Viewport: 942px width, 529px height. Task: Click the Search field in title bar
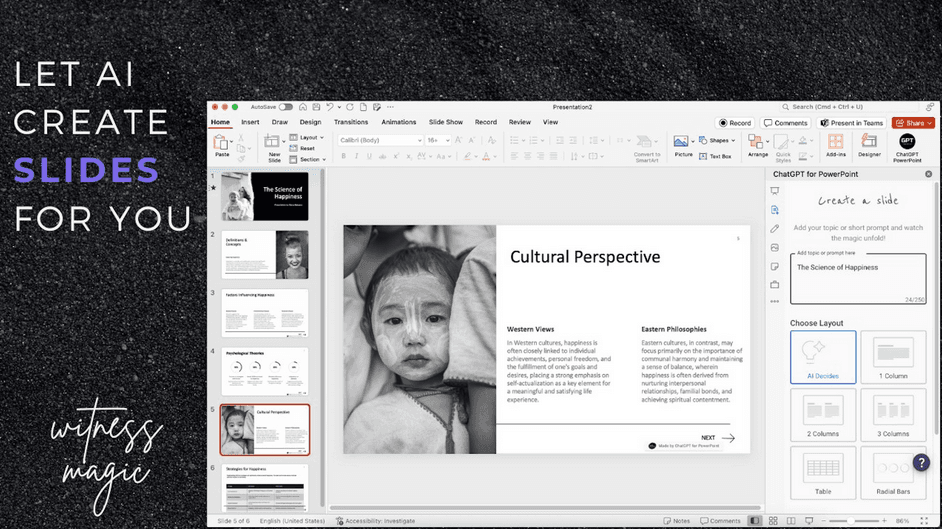click(850, 107)
